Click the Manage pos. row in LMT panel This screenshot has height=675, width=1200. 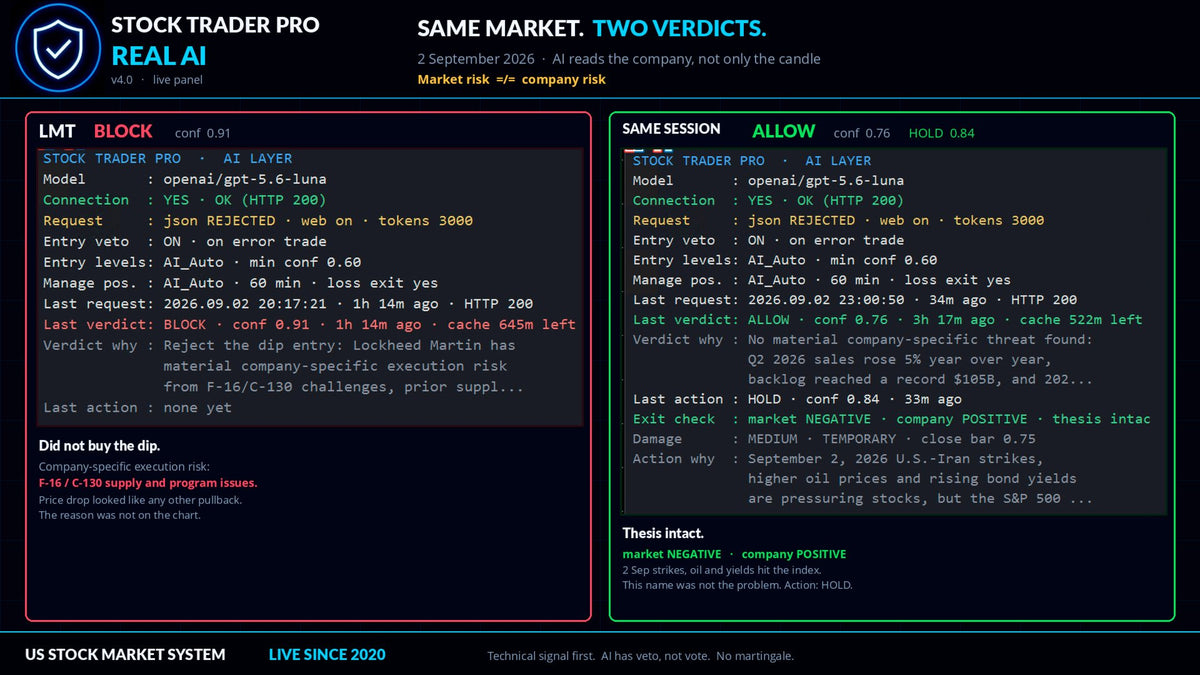240,283
